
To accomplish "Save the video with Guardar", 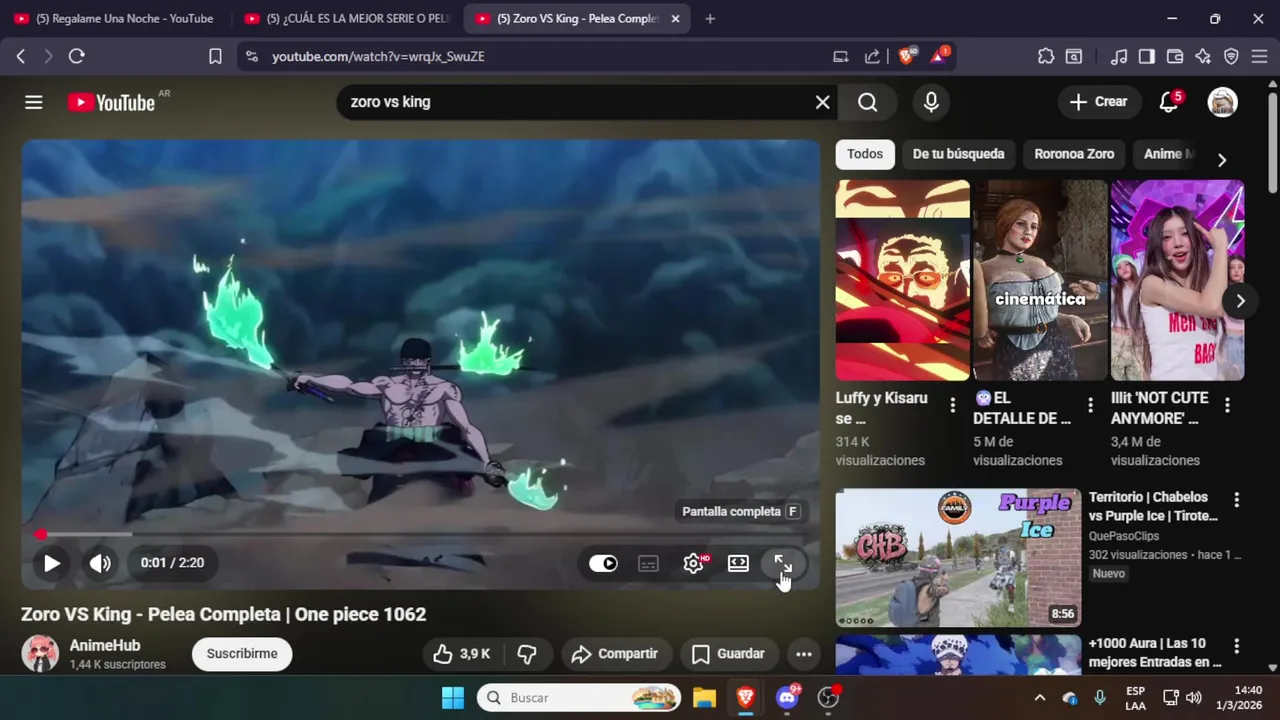I will (728, 654).
